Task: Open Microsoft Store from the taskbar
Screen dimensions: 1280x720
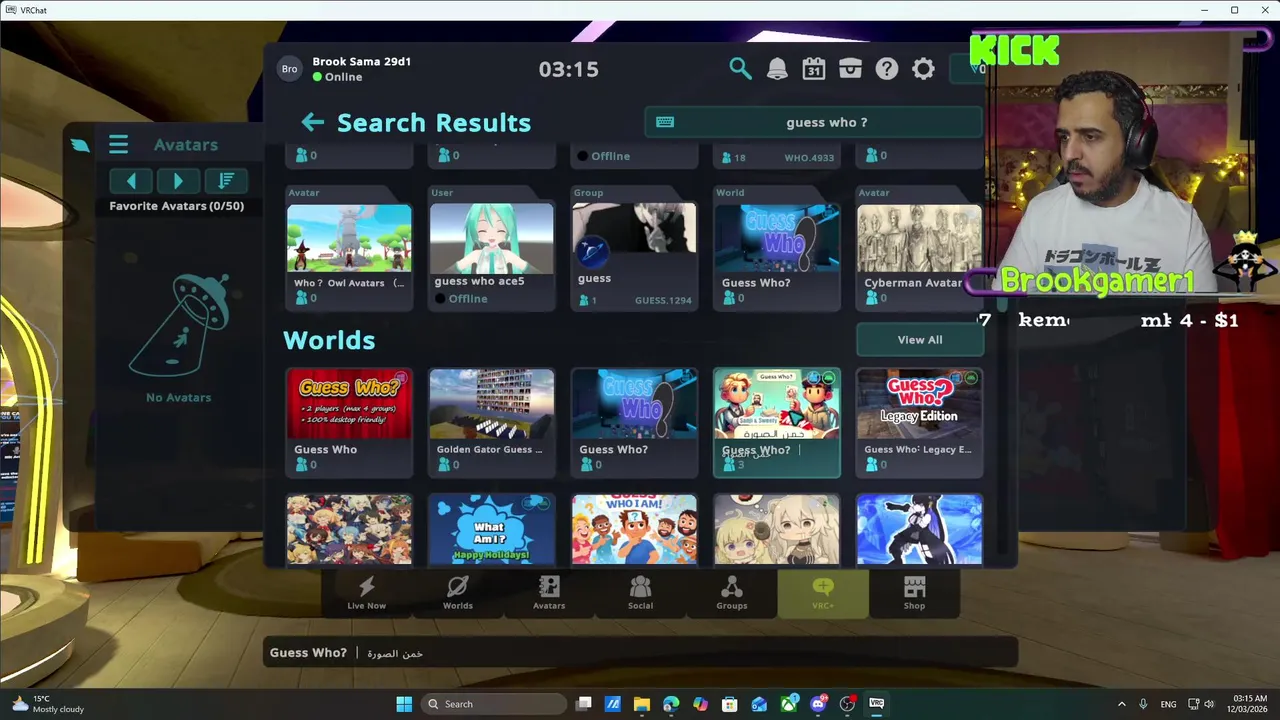Action: click(x=730, y=704)
